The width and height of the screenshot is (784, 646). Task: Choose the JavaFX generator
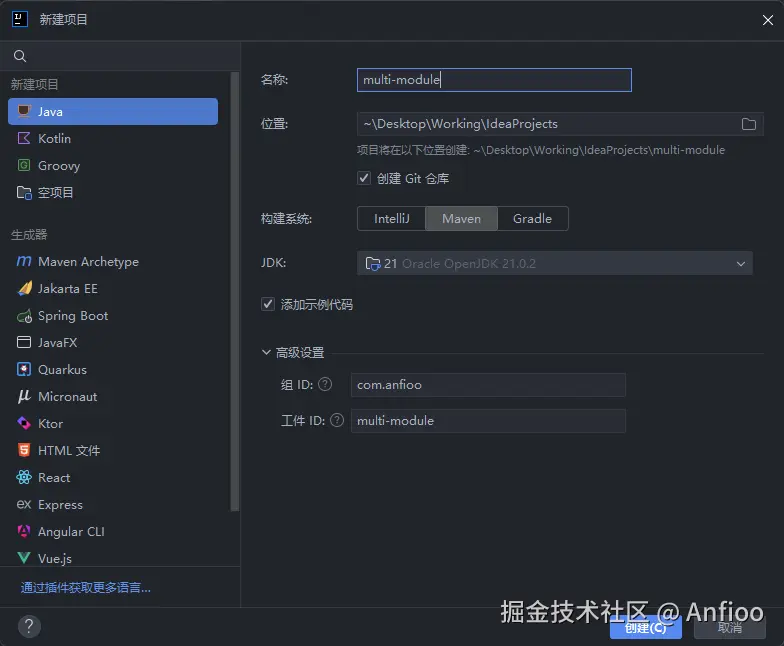(x=113, y=342)
